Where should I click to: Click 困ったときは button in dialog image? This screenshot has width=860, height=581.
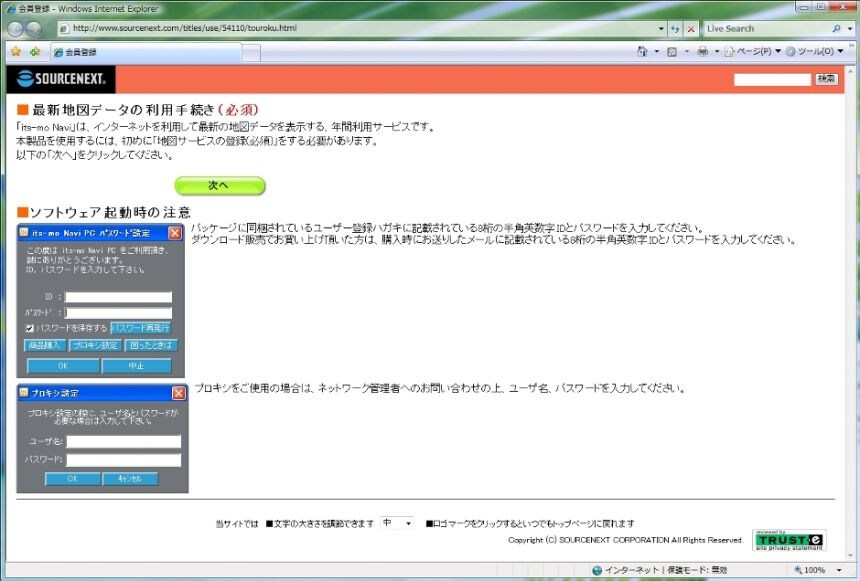pyautogui.click(x=151, y=345)
